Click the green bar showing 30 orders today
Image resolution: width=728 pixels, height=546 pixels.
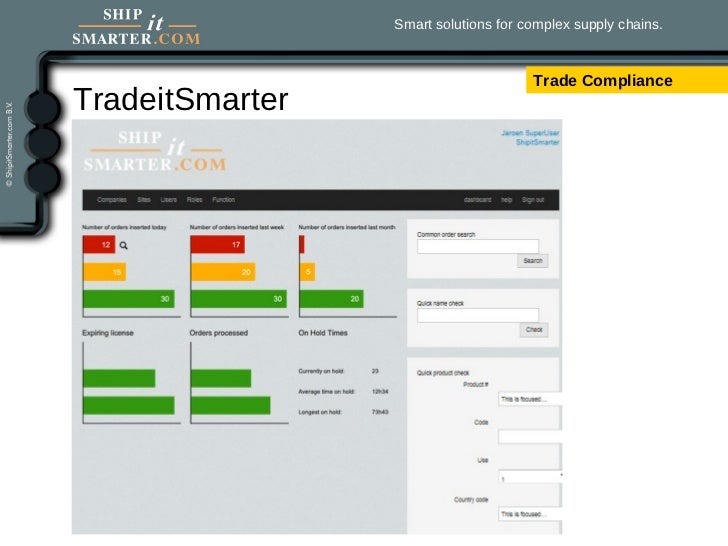129,299
